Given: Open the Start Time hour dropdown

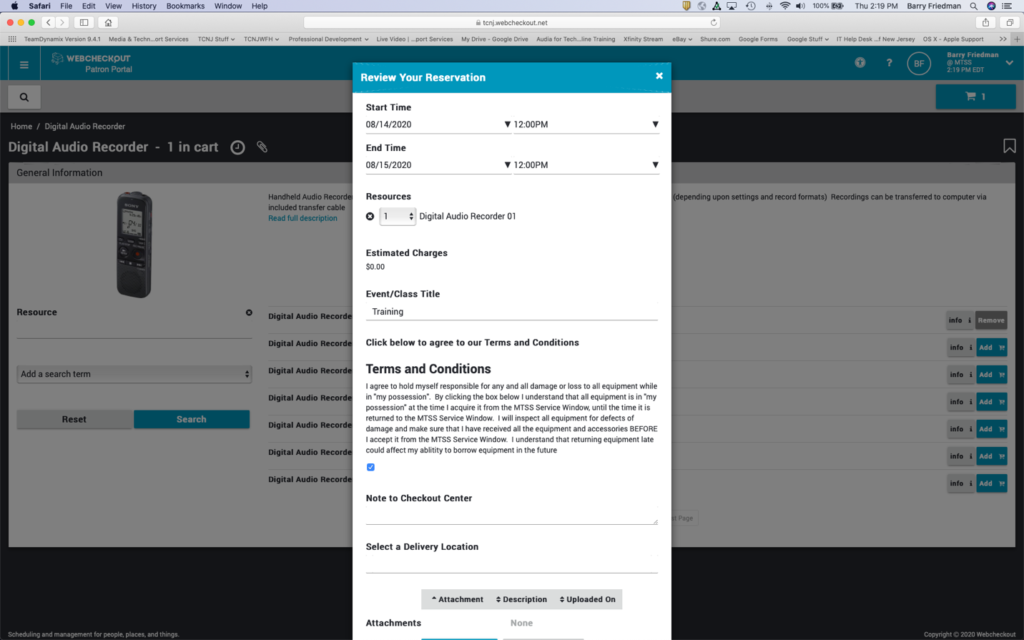Looking at the screenshot, I should pyautogui.click(x=586, y=124).
